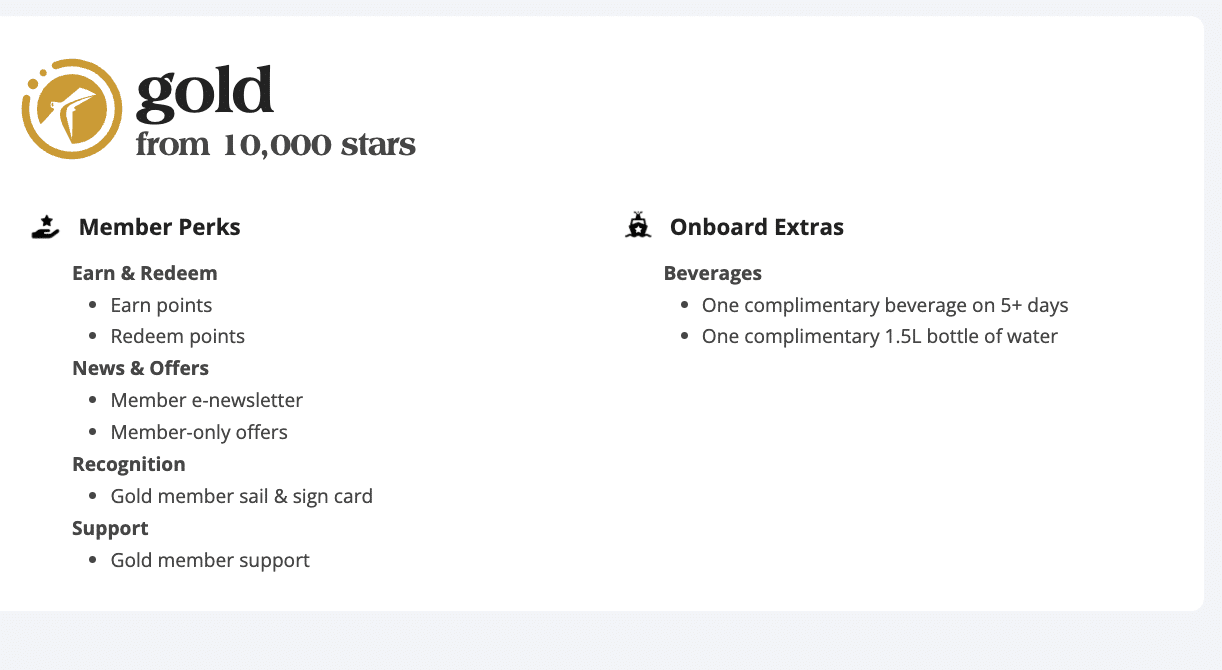
Task: Click "One complimentary beverage on 5+ days"
Action: [885, 305]
